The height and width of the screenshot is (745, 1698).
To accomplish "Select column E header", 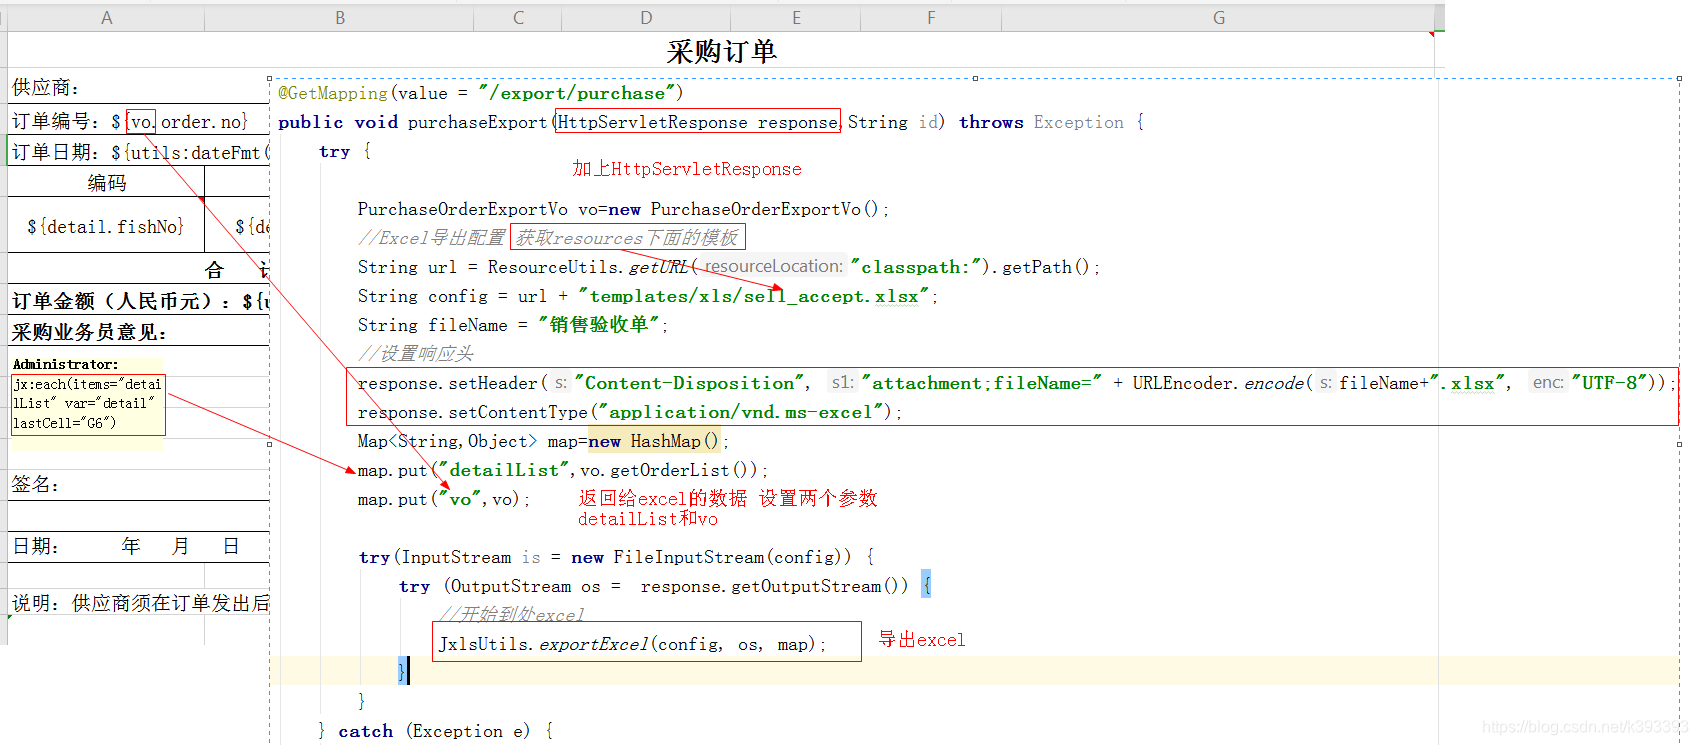I will coord(796,18).
